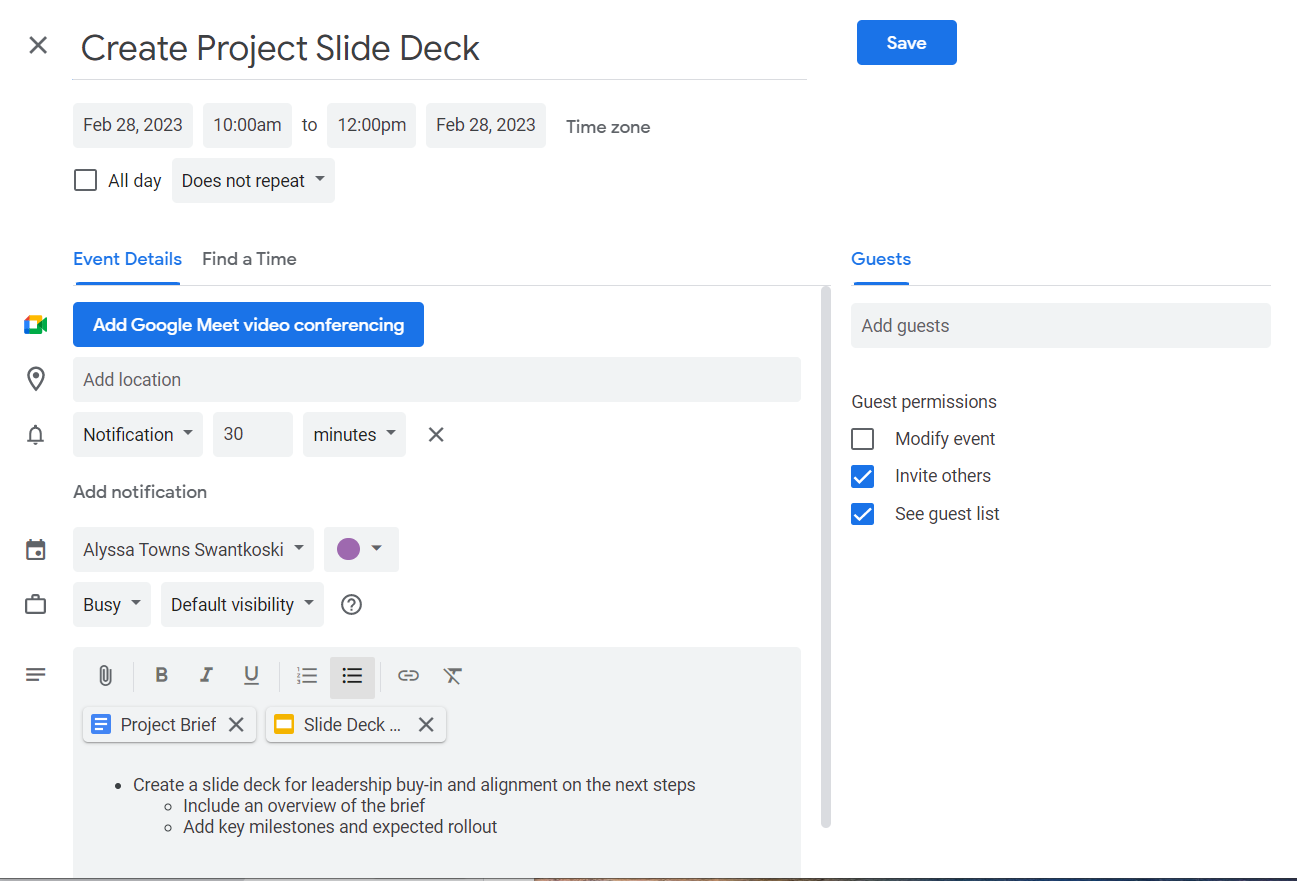Screen dimensions: 1297x881
Task: Toggle bold formatting in description
Action: pyautogui.click(x=161, y=676)
